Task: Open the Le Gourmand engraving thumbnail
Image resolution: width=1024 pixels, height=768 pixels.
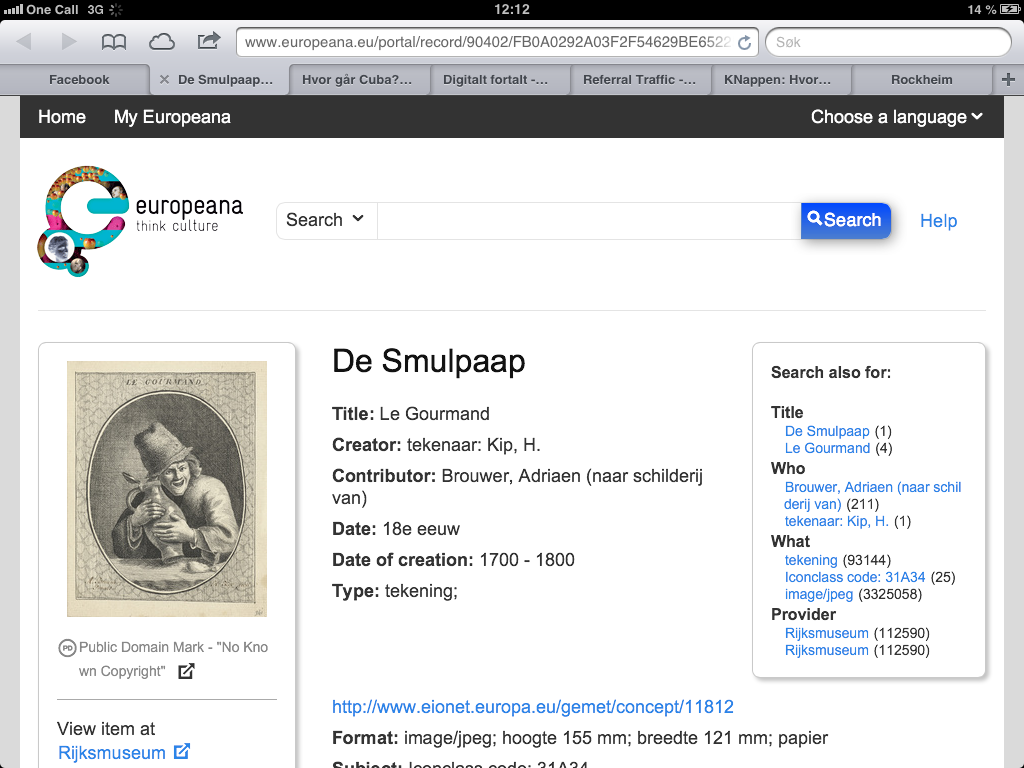Action: [167, 489]
